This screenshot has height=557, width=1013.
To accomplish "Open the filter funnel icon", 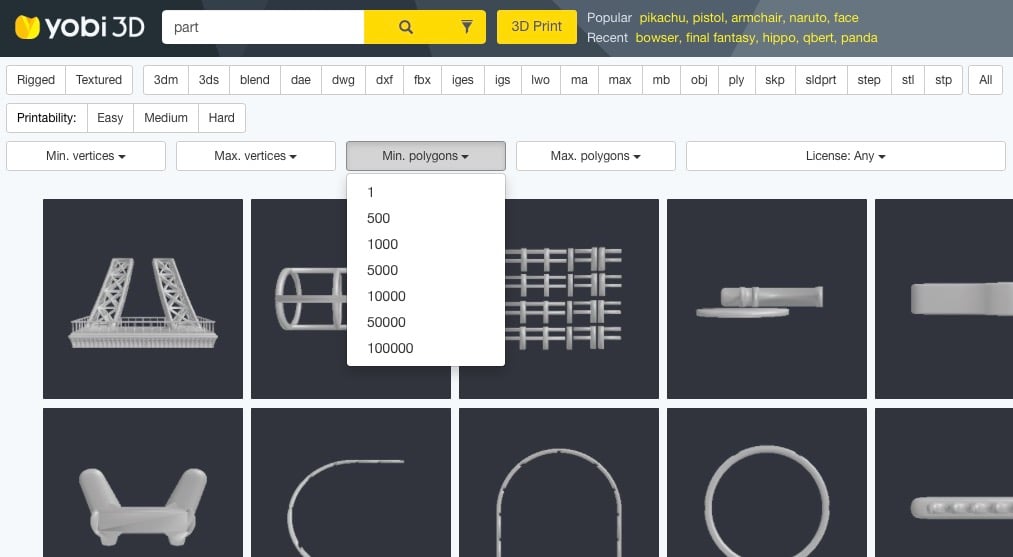I will click(466, 27).
